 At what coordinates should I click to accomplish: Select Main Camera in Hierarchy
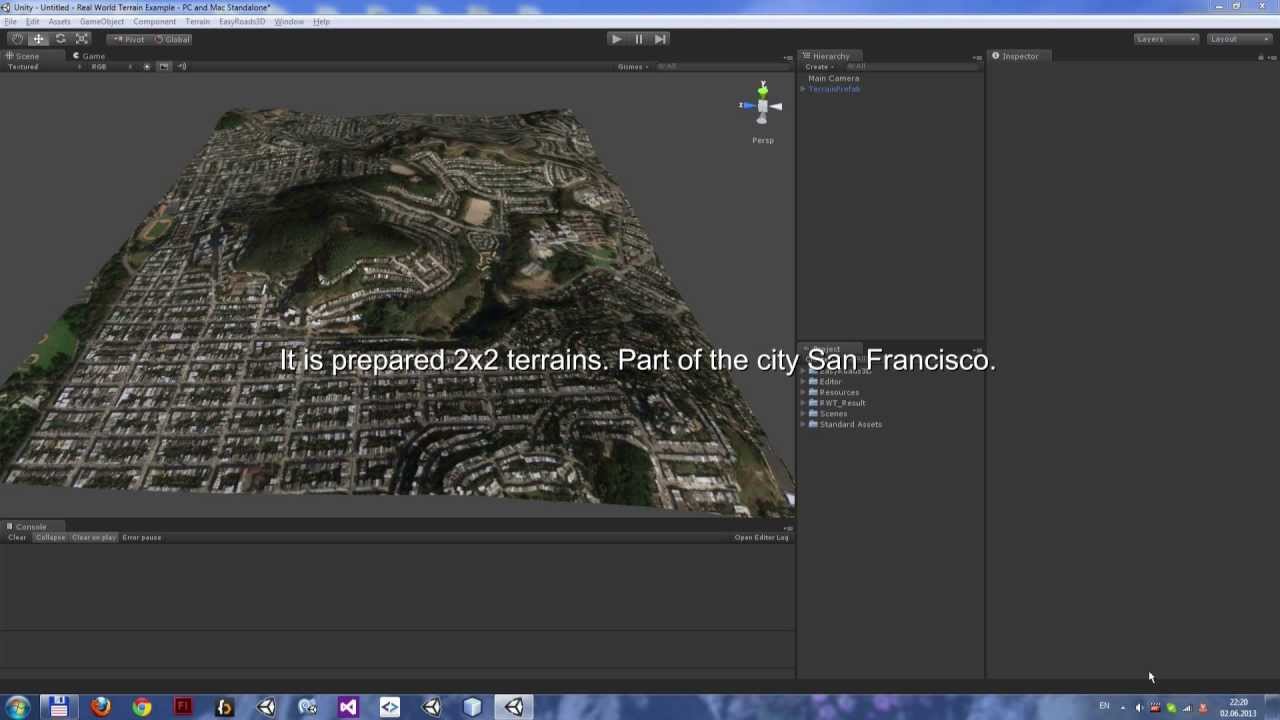coord(833,78)
